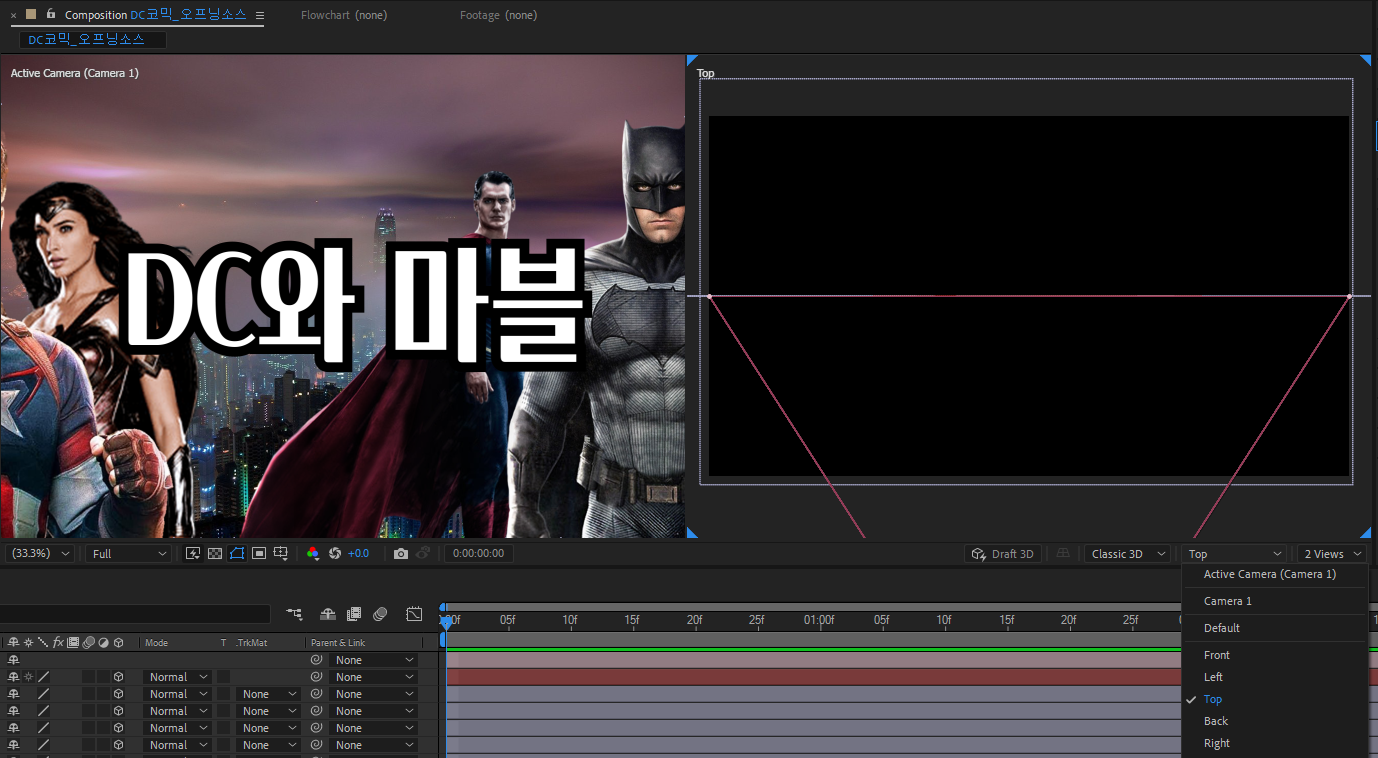Click the Region of Interest icon
1378x758 pixels.
pos(259,553)
